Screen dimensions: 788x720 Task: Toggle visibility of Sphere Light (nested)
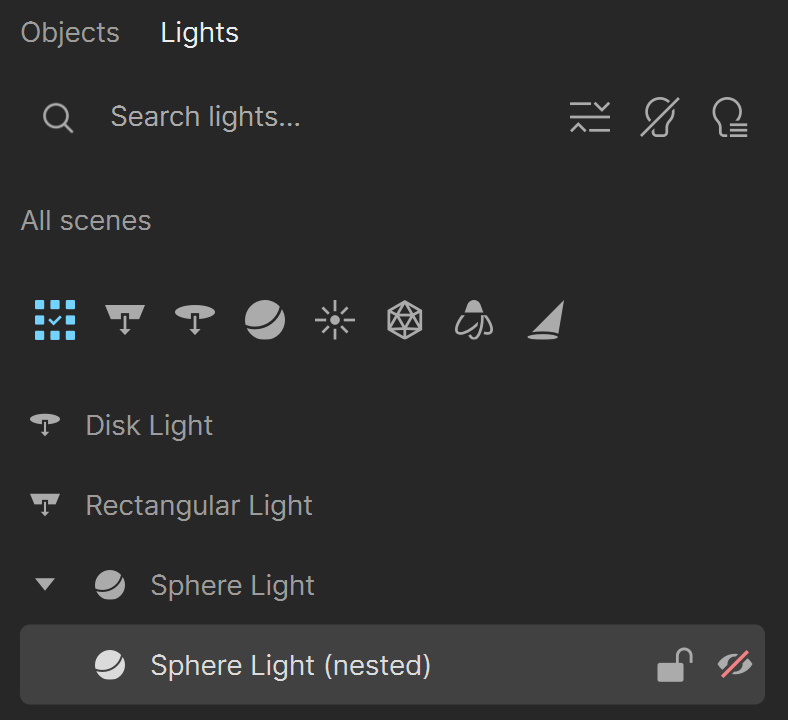735,665
